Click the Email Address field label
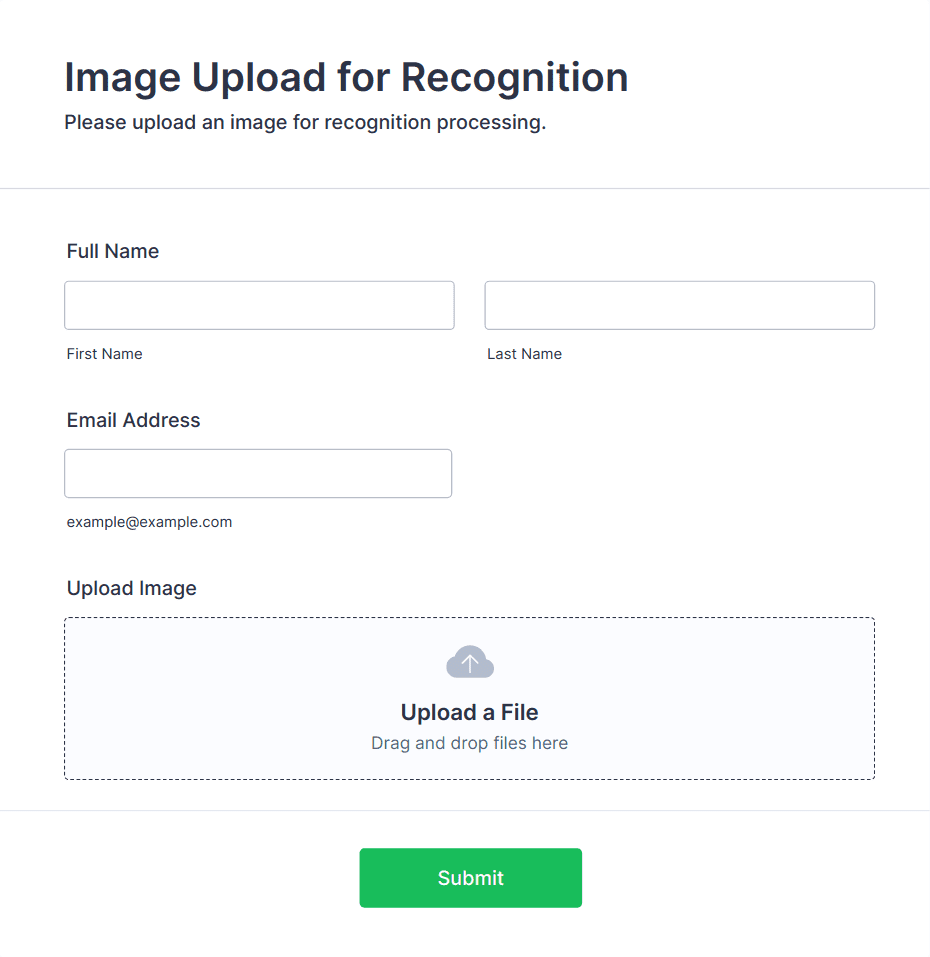Image resolution: width=930 pixels, height=957 pixels. click(134, 420)
